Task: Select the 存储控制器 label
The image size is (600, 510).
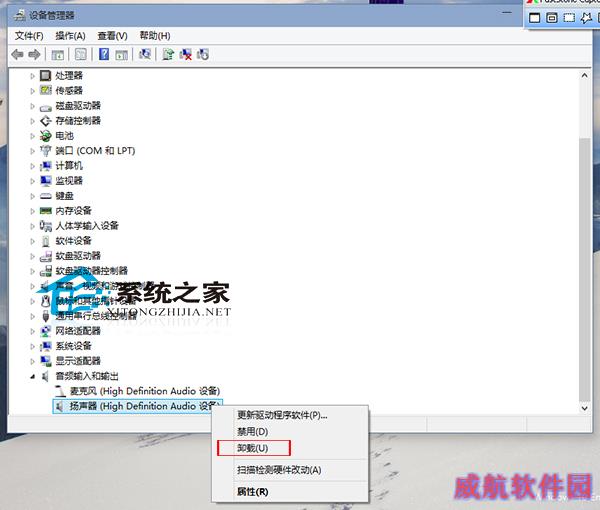Action: 78,121
